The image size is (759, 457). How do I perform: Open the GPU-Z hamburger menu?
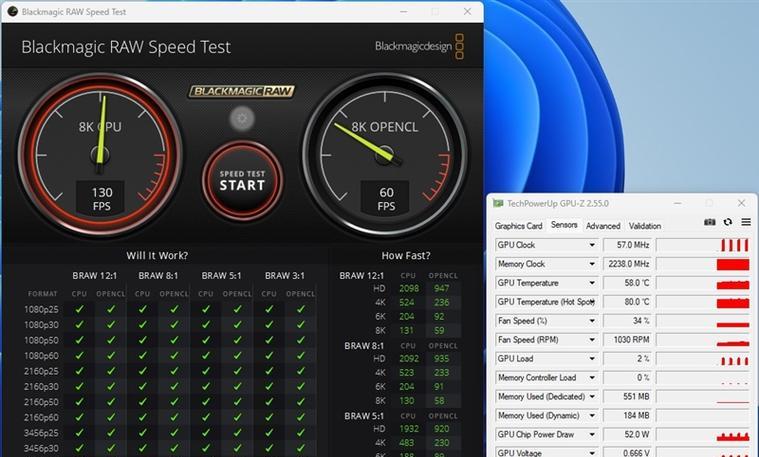click(746, 222)
